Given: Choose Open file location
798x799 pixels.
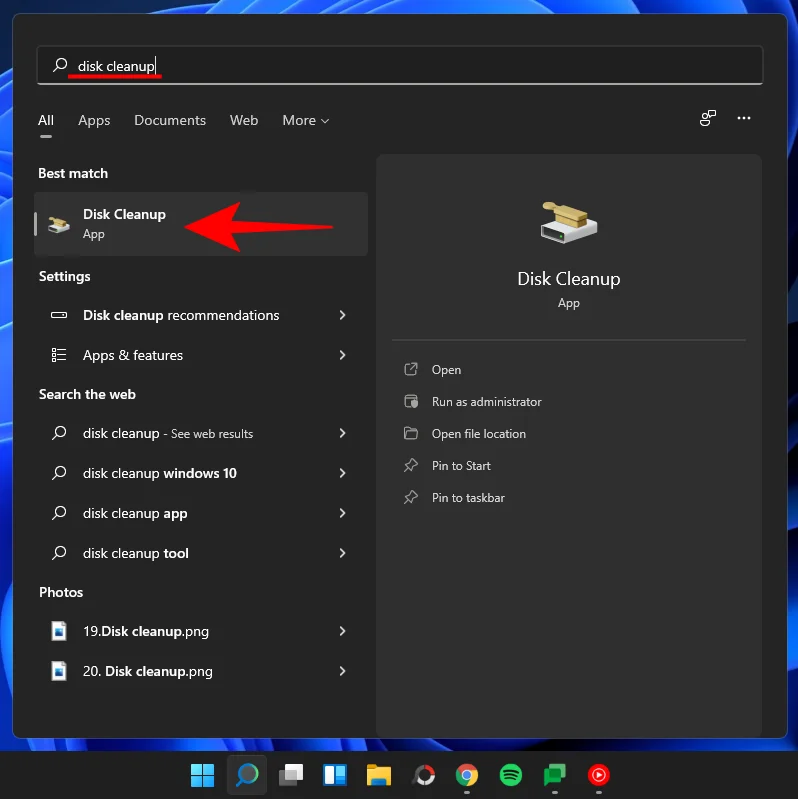Looking at the screenshot, I should point(478,434).
